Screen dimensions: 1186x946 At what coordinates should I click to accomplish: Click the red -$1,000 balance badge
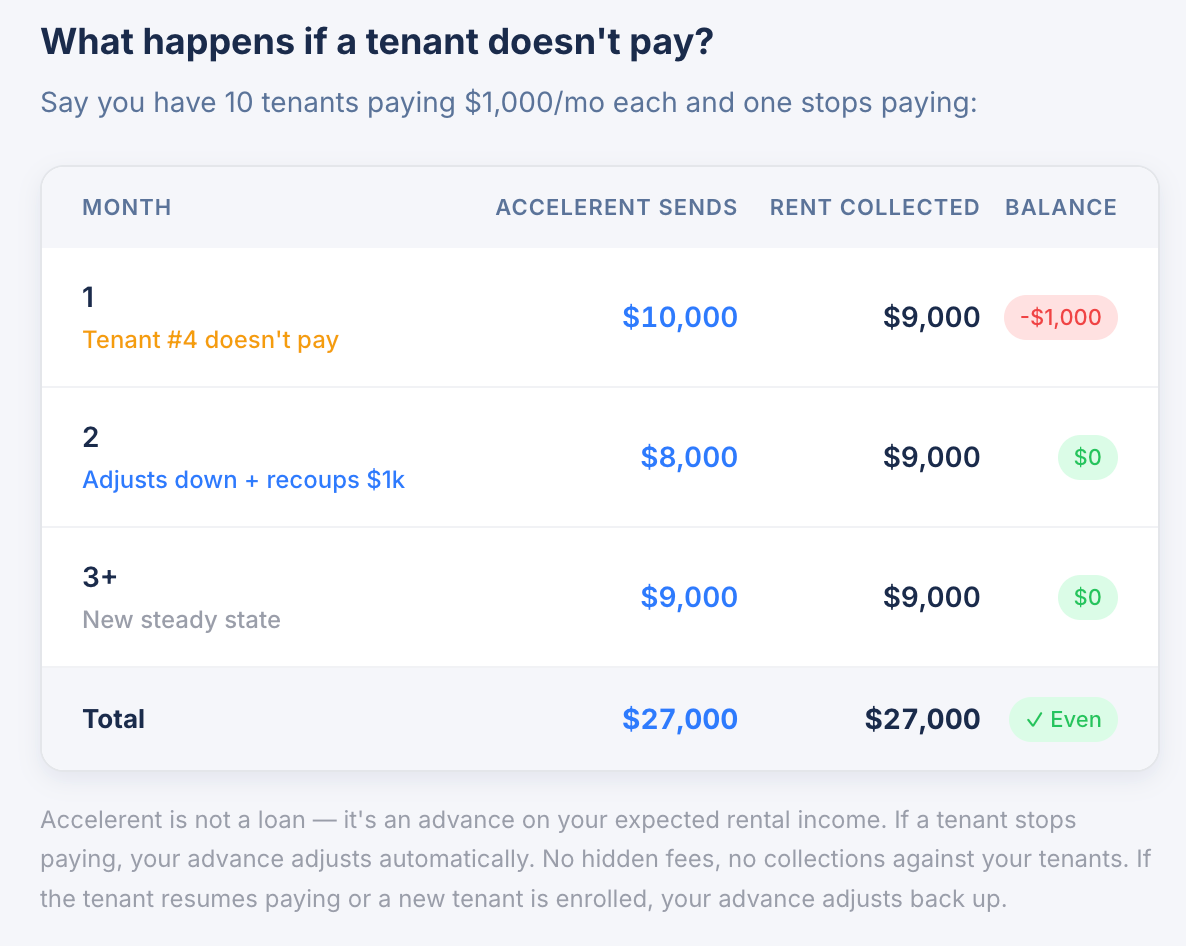pyautogui.click(x=1060, y=317)
